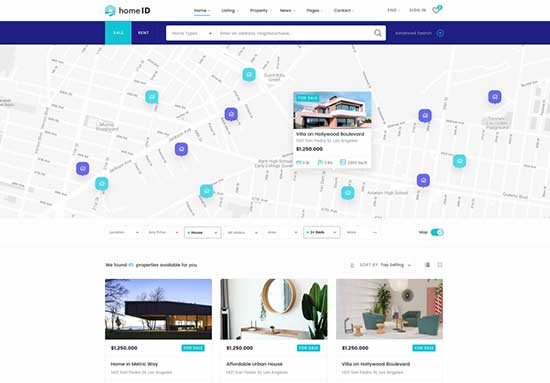Select the SALE tab
550x383 pixels.
[x=118, y=33]
